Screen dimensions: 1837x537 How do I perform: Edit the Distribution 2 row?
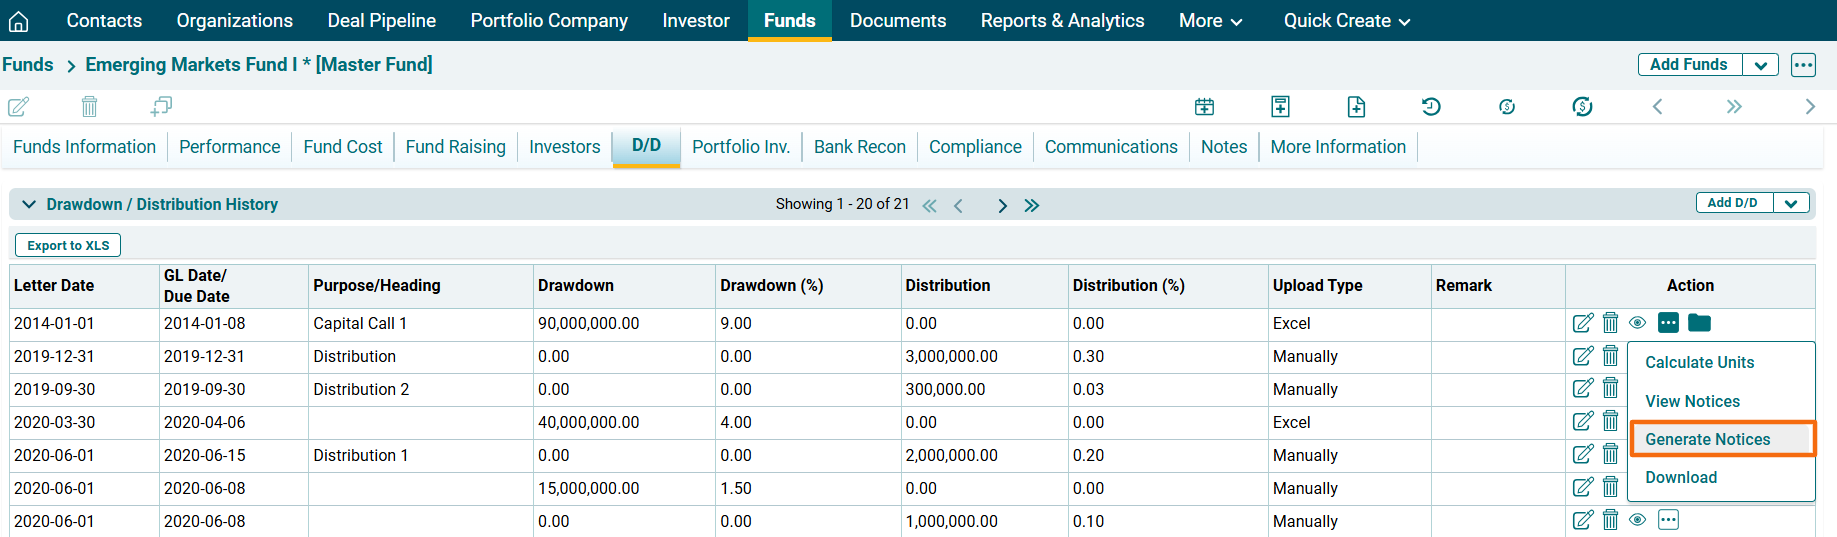1582,389
